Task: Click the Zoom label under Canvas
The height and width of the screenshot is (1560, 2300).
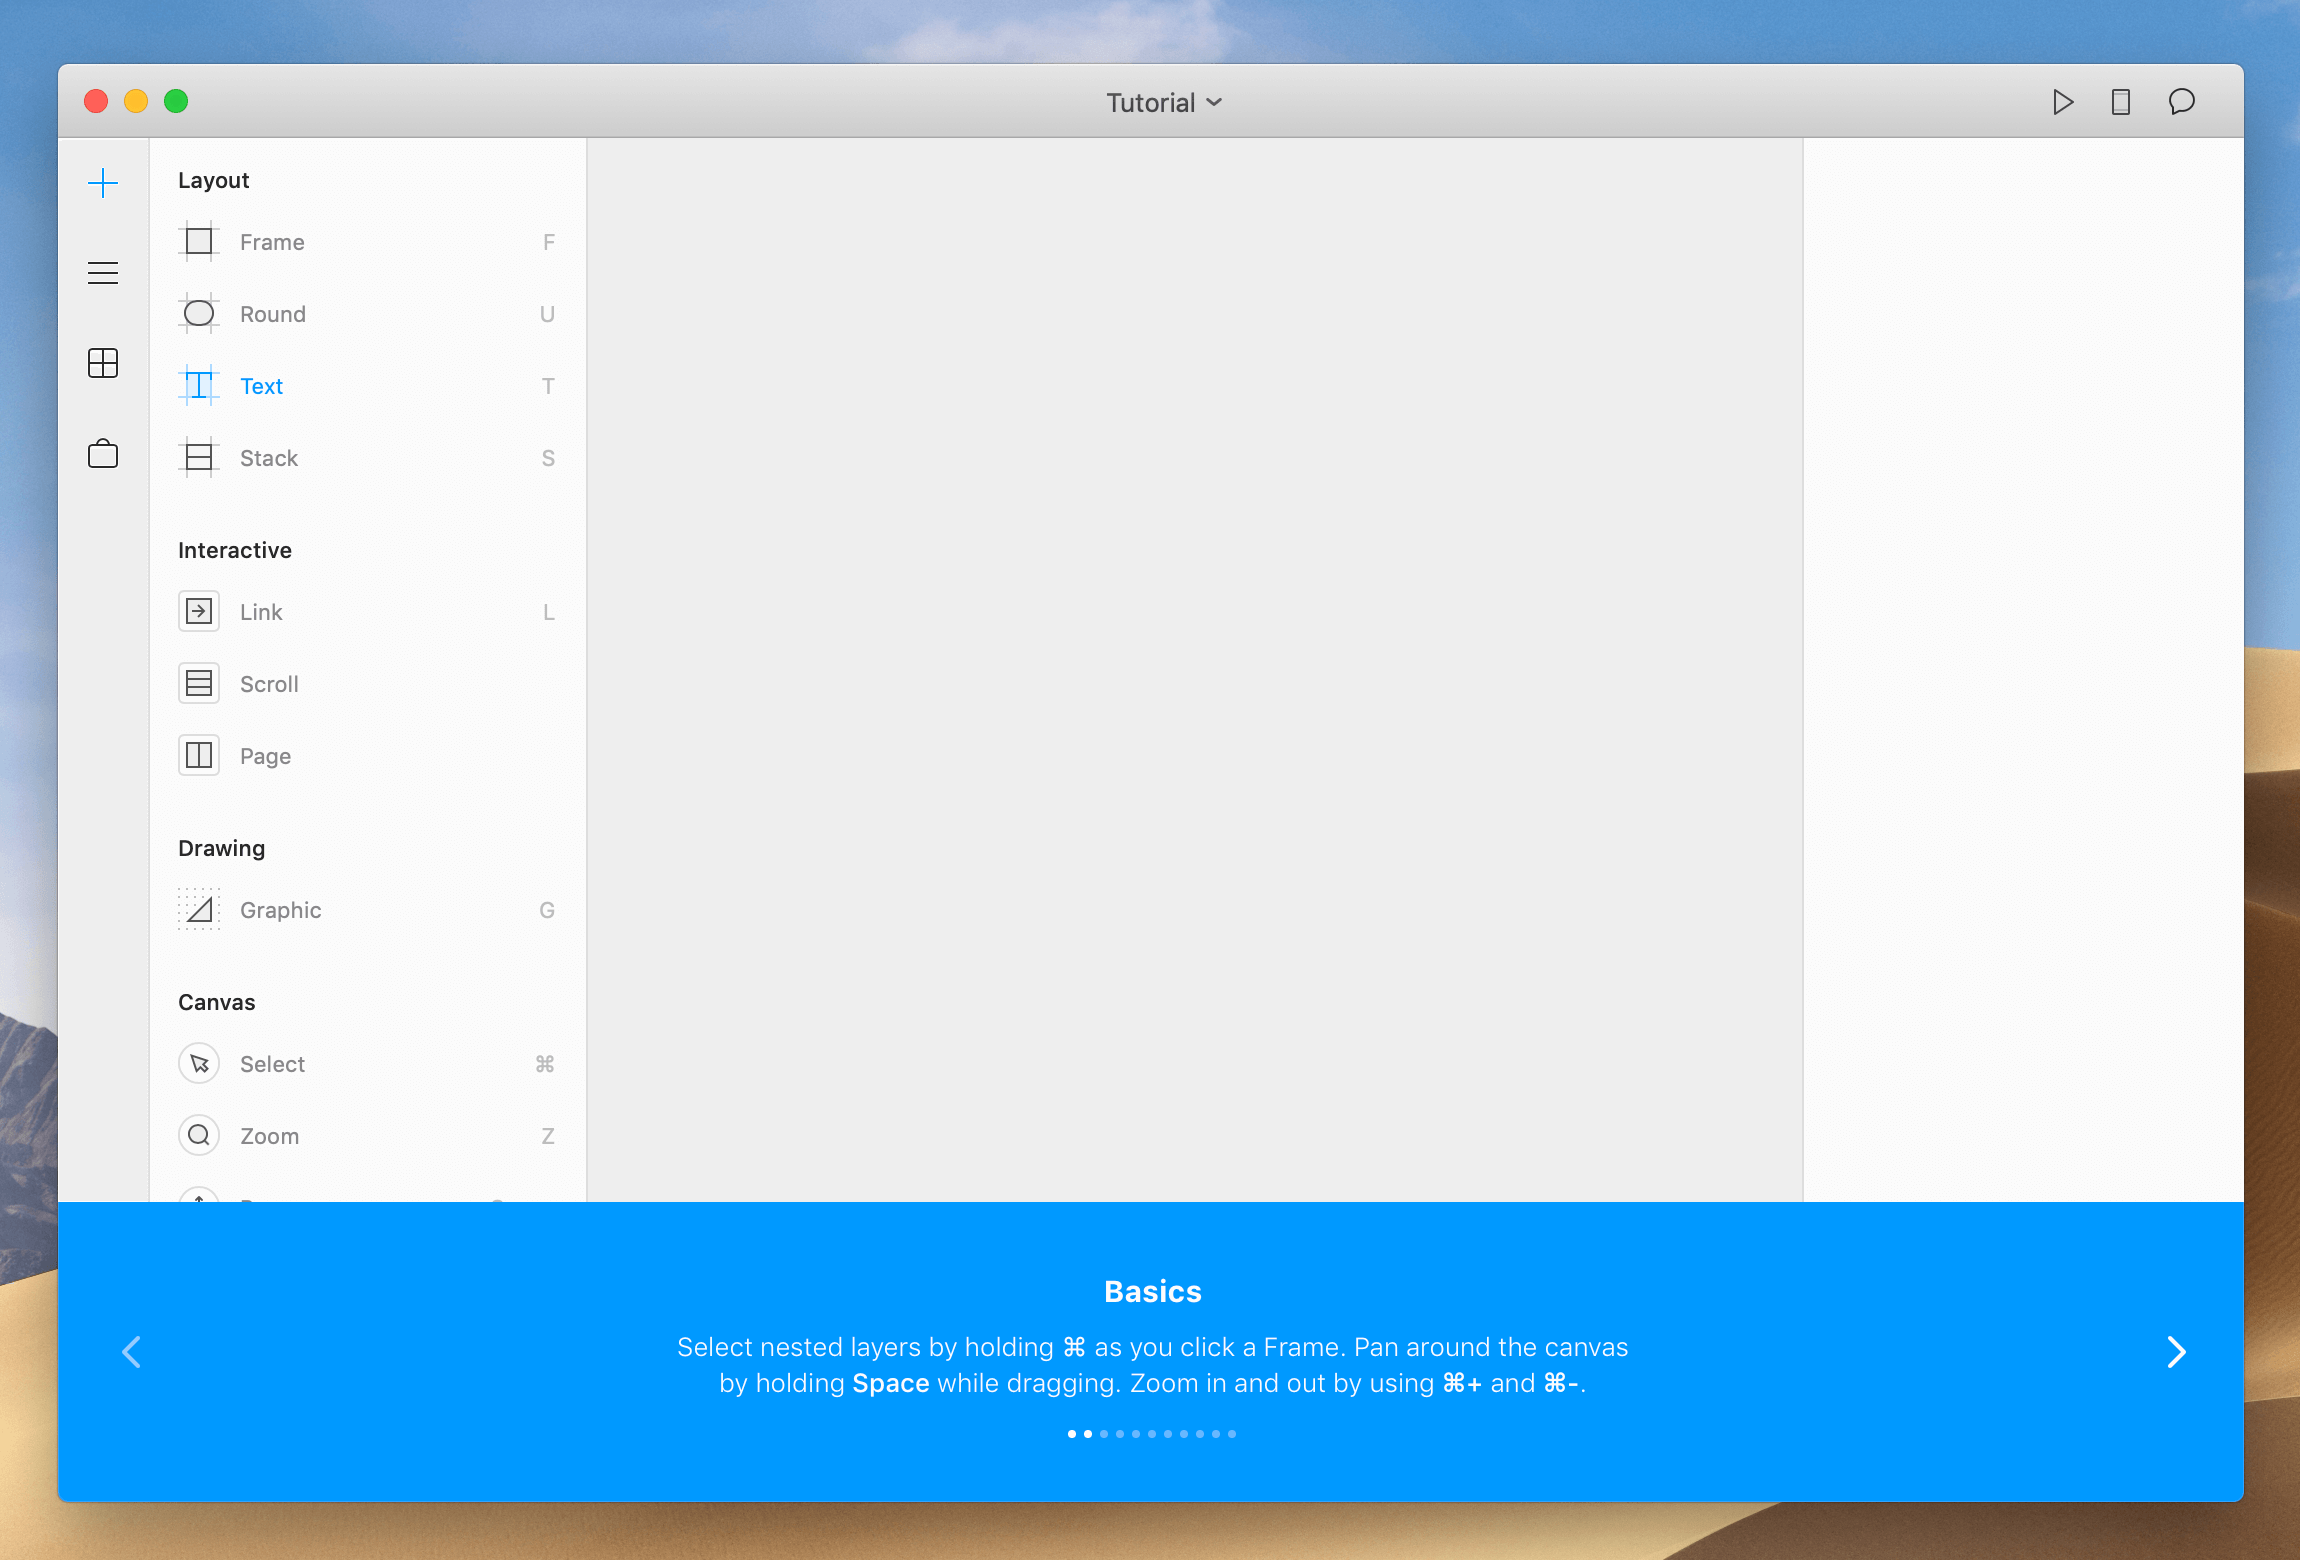Action: (269, 1136)
